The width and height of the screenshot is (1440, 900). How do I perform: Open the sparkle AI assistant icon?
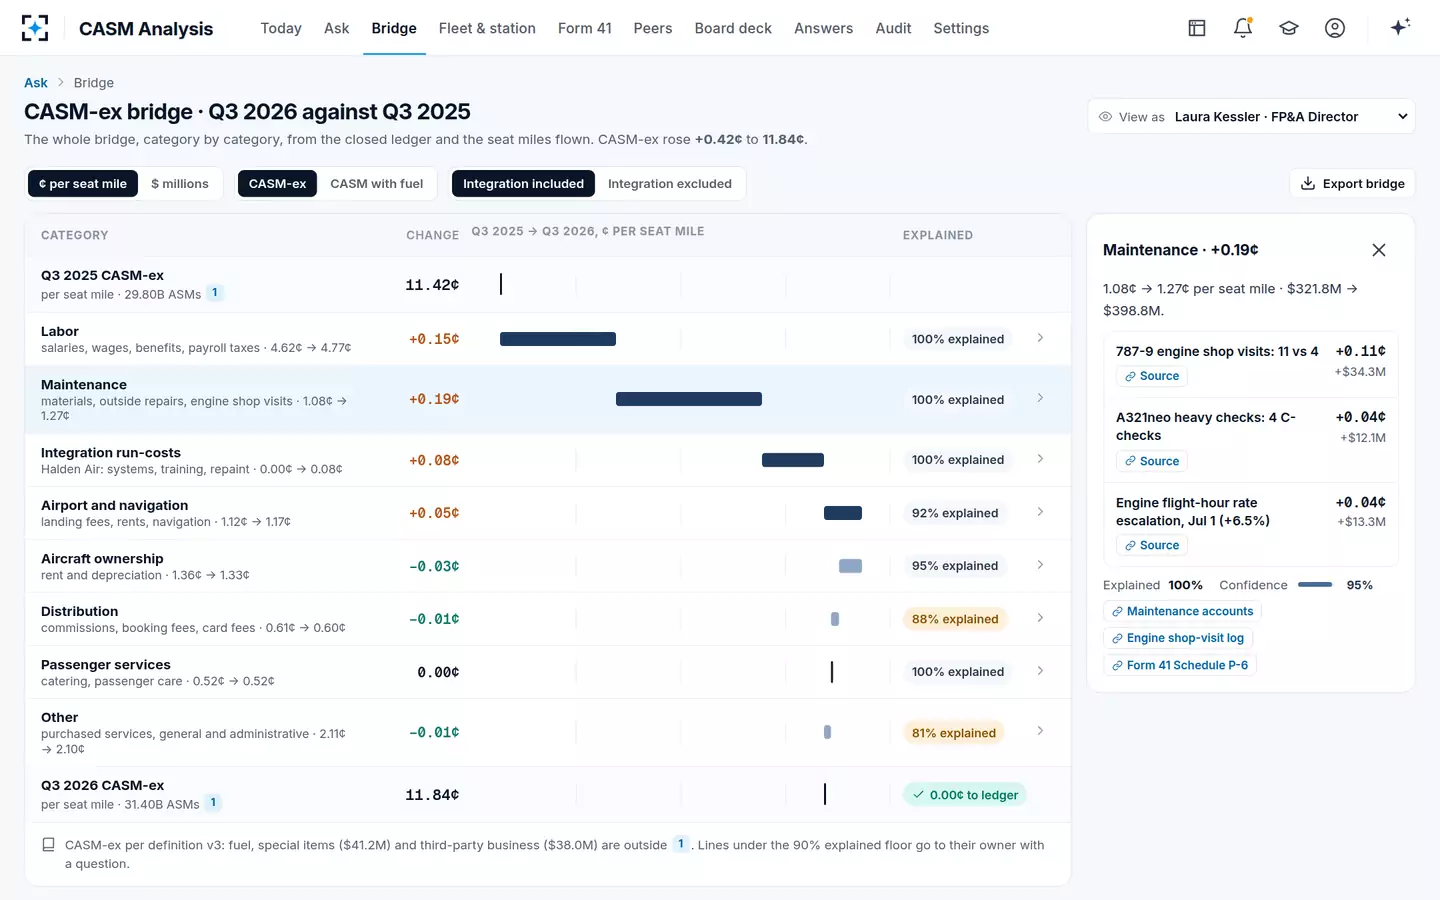pyautogui.click(x=1400, y=27)
